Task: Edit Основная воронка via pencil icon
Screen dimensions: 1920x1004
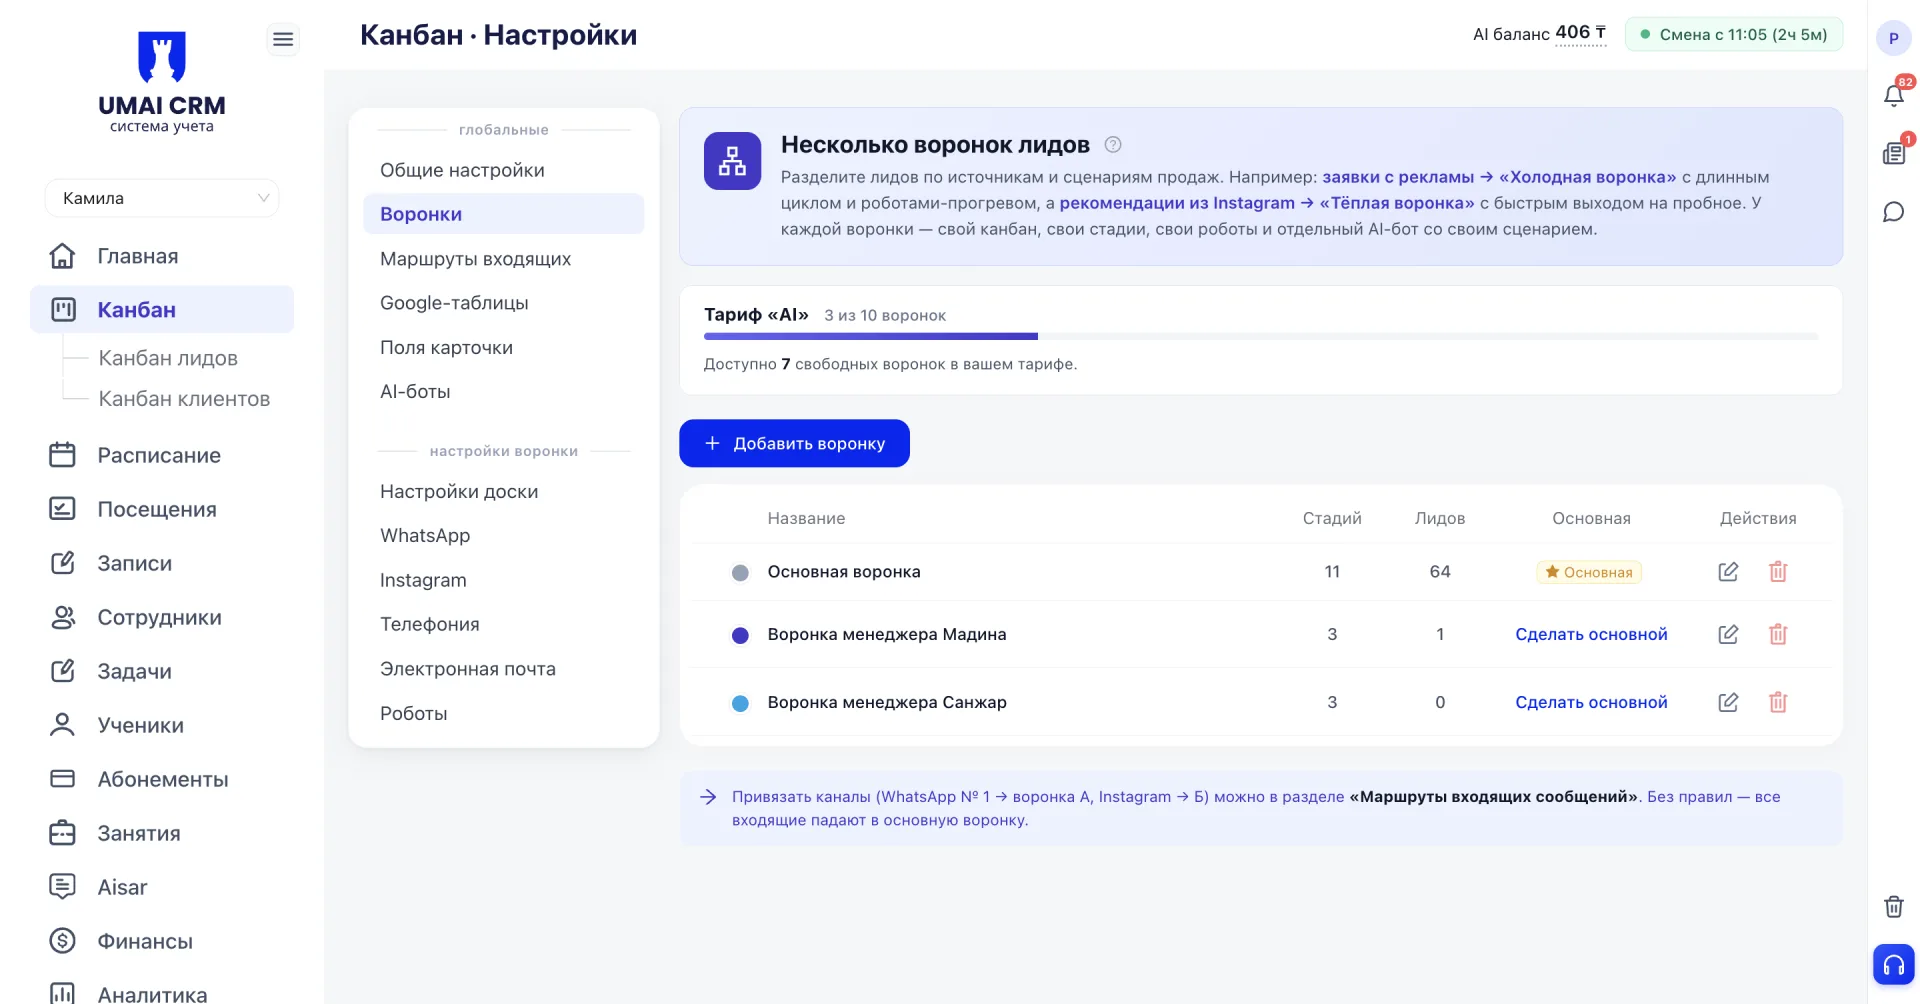Action: (x=1728, y=572)
